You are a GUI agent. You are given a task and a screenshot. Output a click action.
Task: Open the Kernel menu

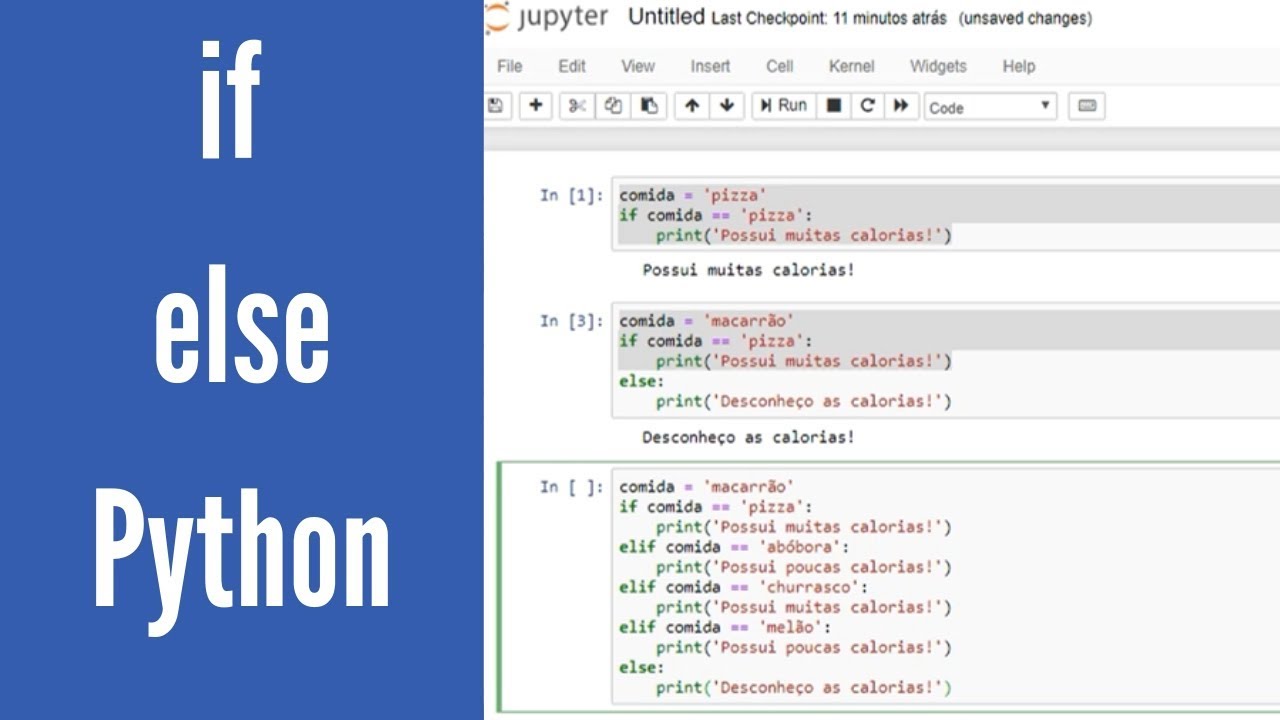(x=852, y=66)
